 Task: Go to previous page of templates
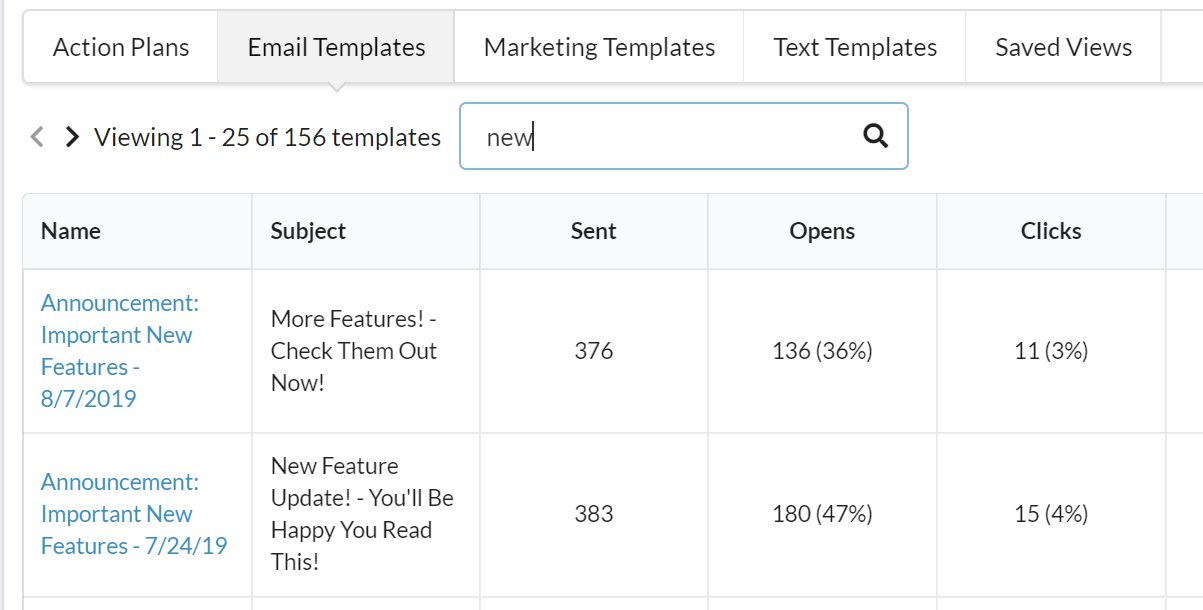coord(37,137)
